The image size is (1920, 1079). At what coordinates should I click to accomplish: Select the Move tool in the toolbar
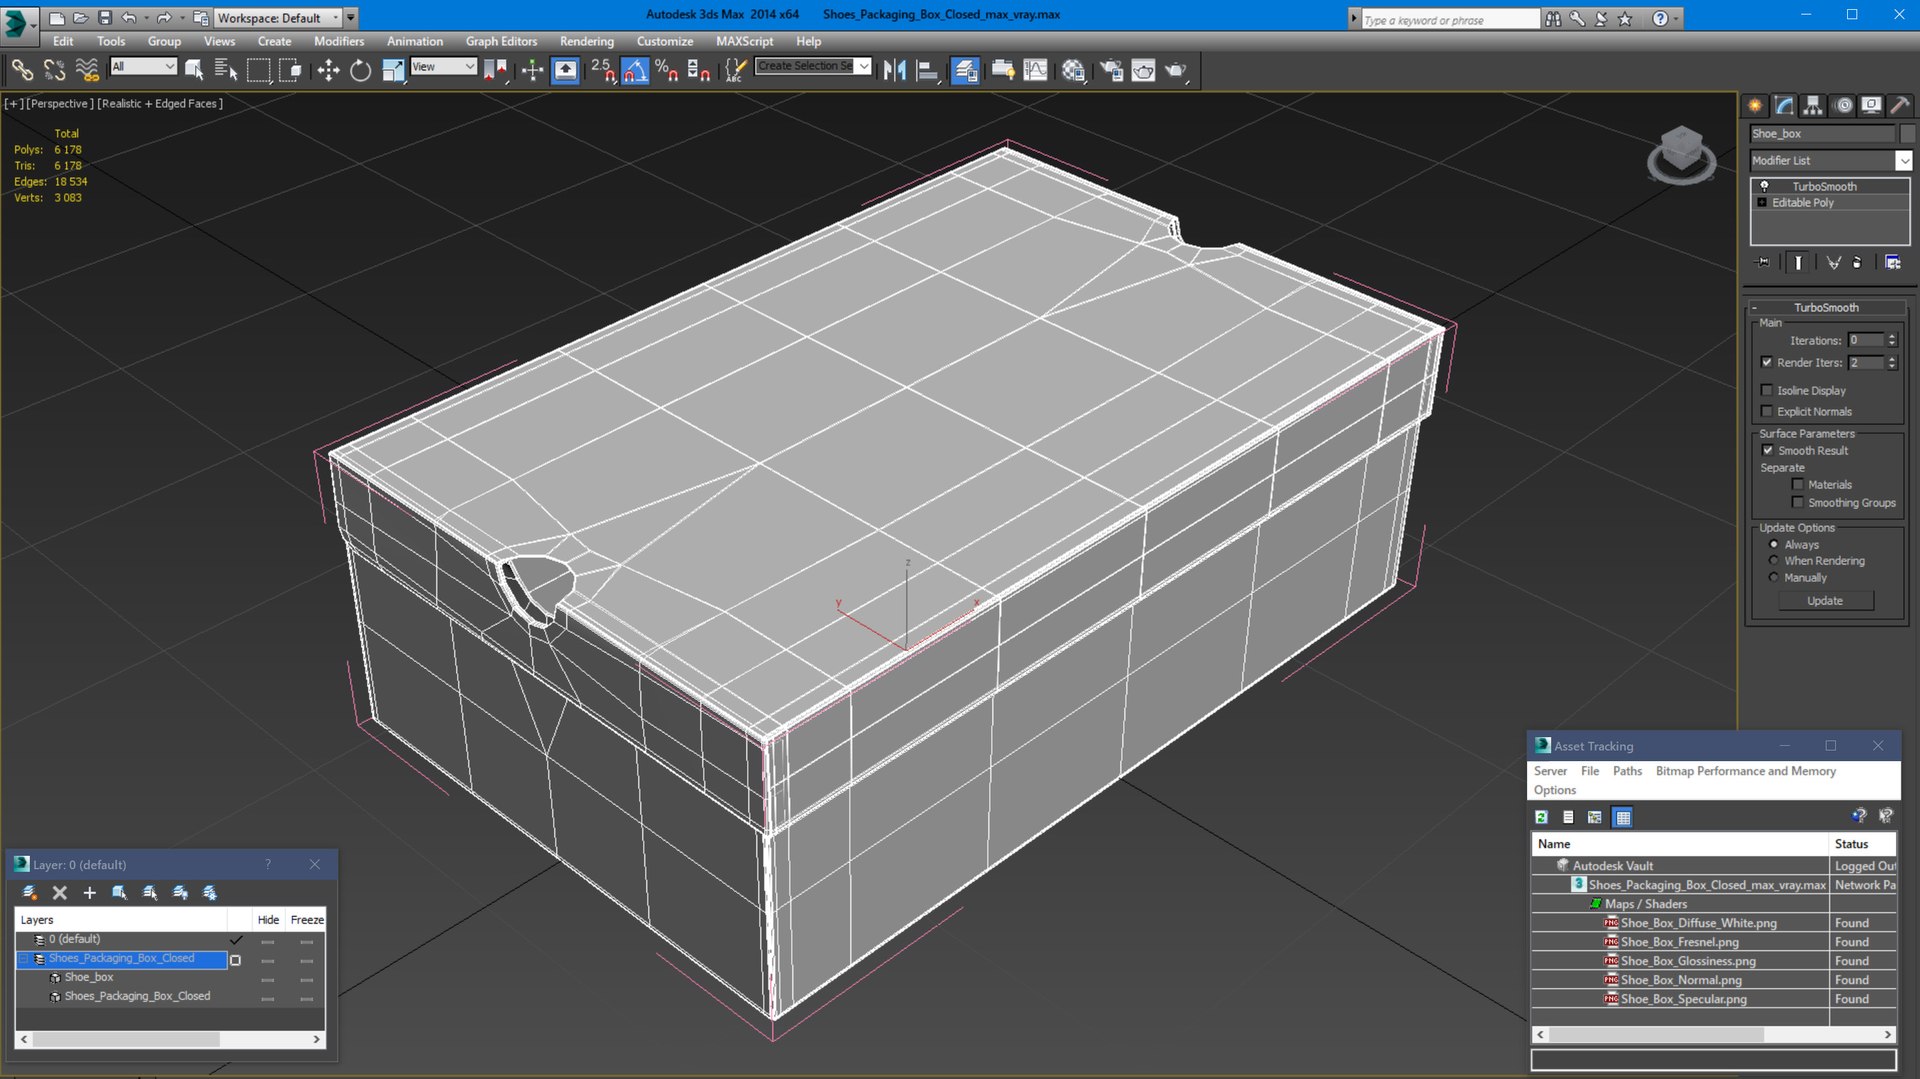point(328,70)
